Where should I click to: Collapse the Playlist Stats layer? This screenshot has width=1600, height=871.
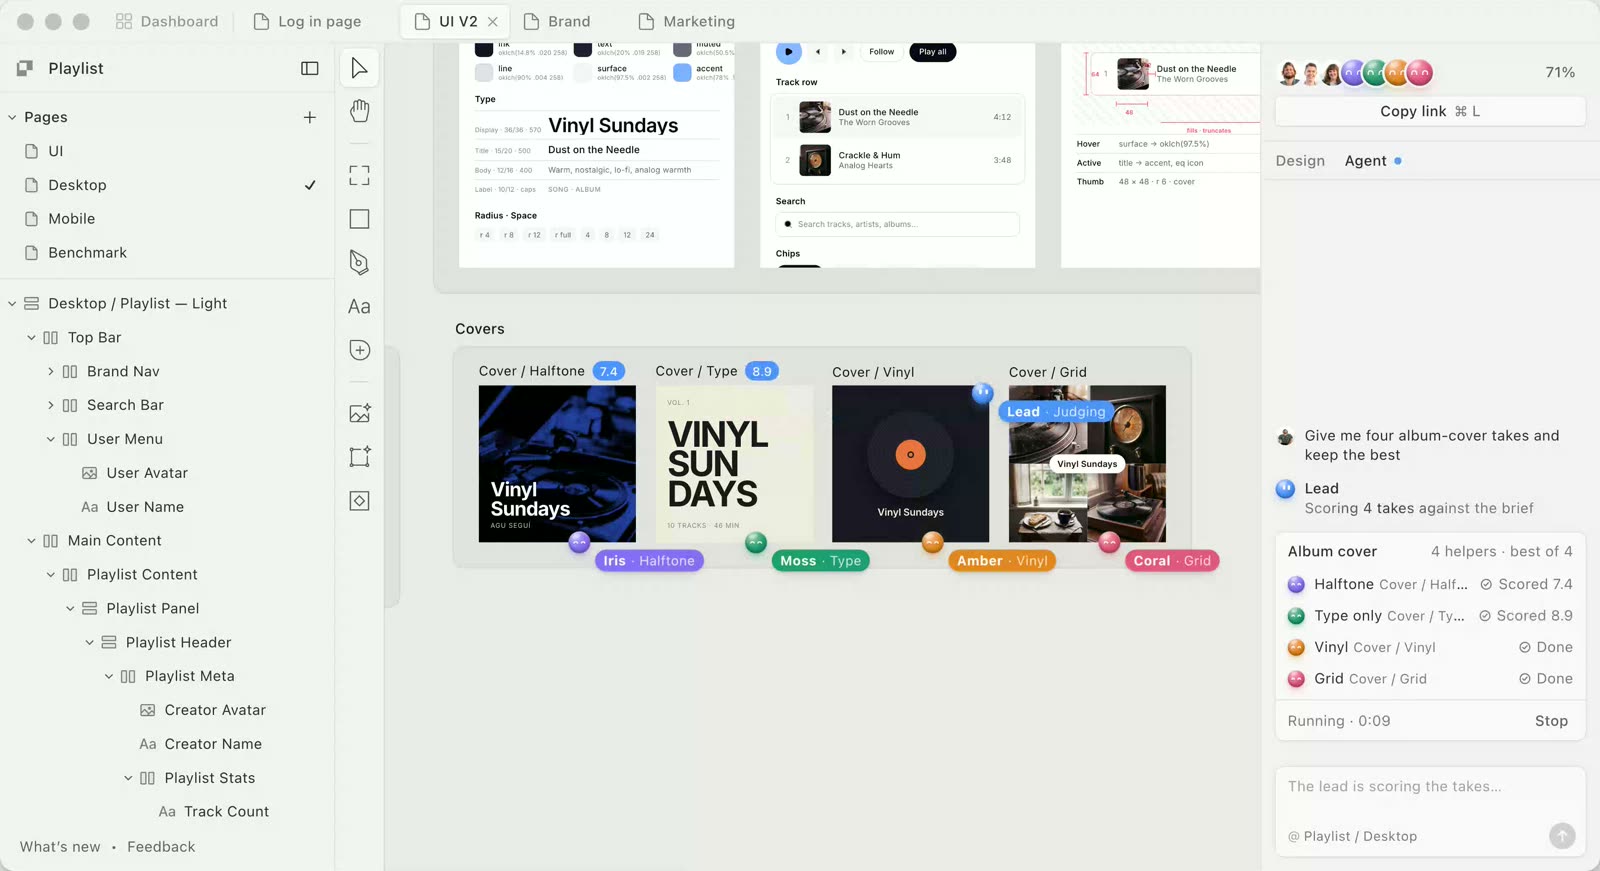pyautogui.click(x=128, y=778)
